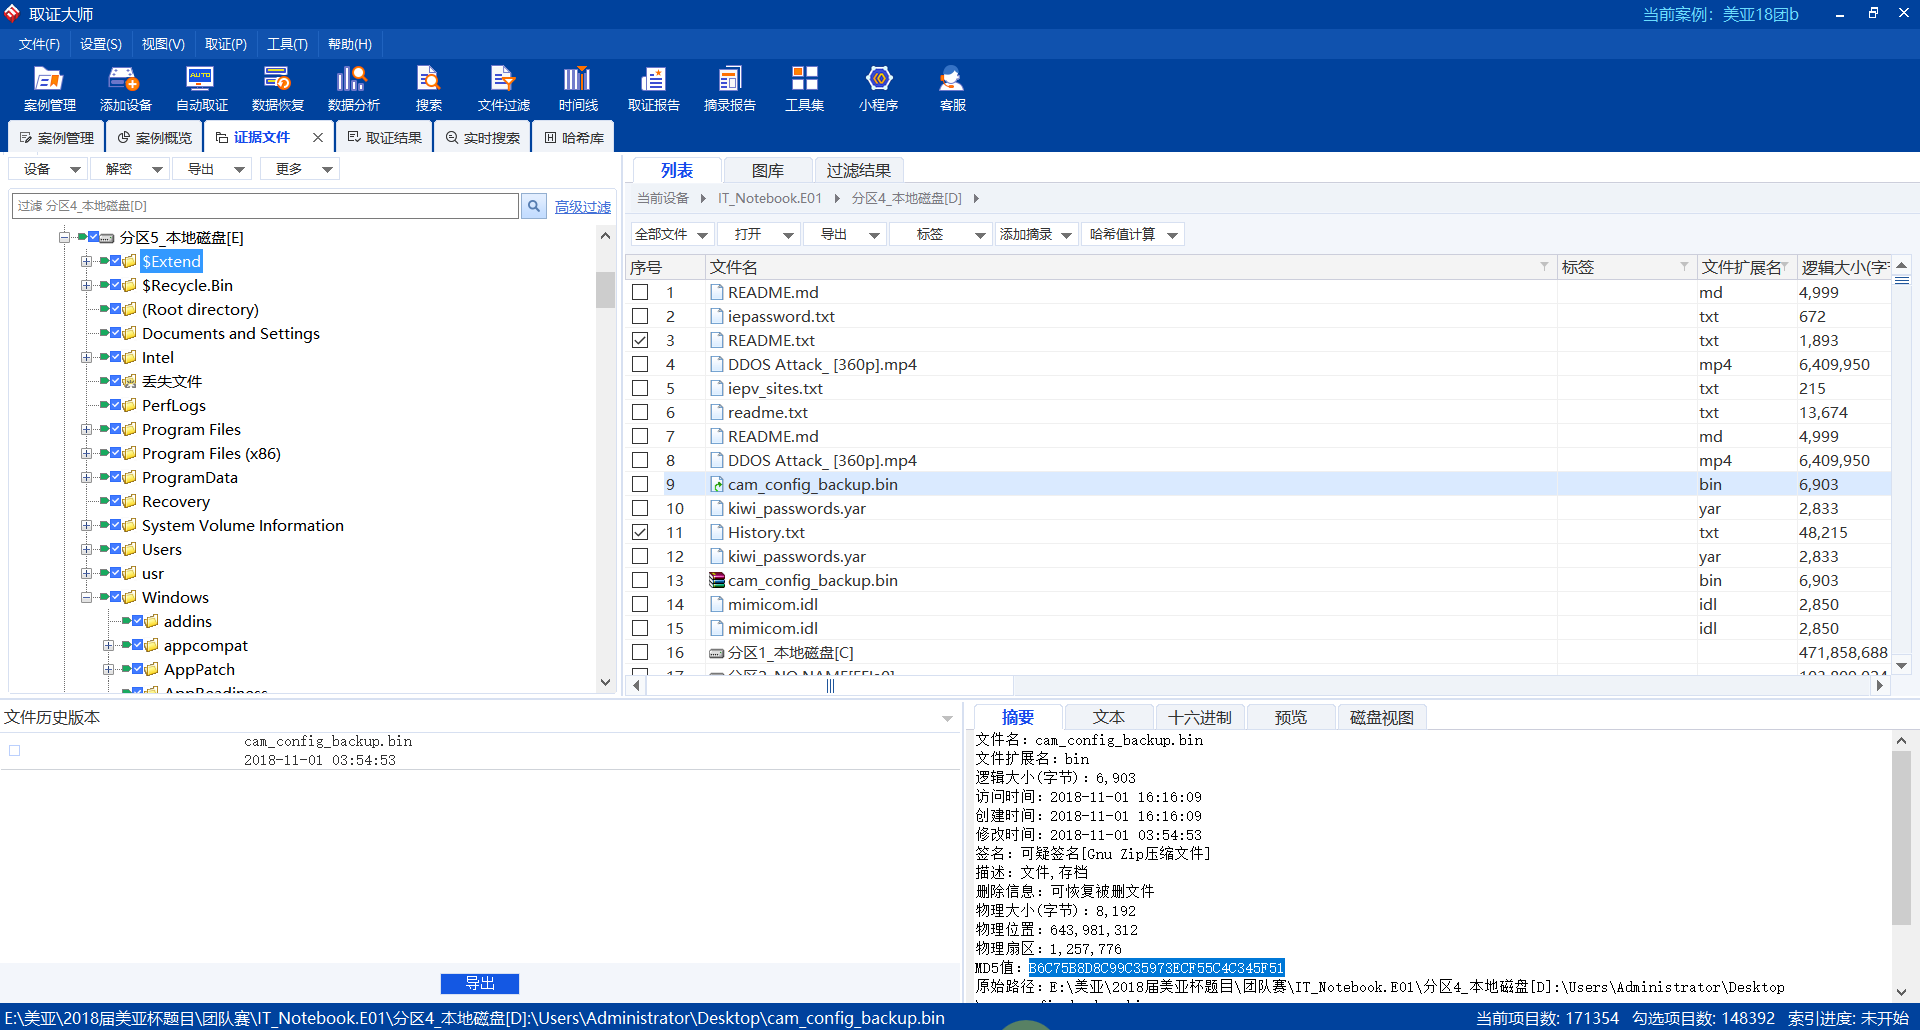
Task: Click the tree filter input field
Action: 265,206
